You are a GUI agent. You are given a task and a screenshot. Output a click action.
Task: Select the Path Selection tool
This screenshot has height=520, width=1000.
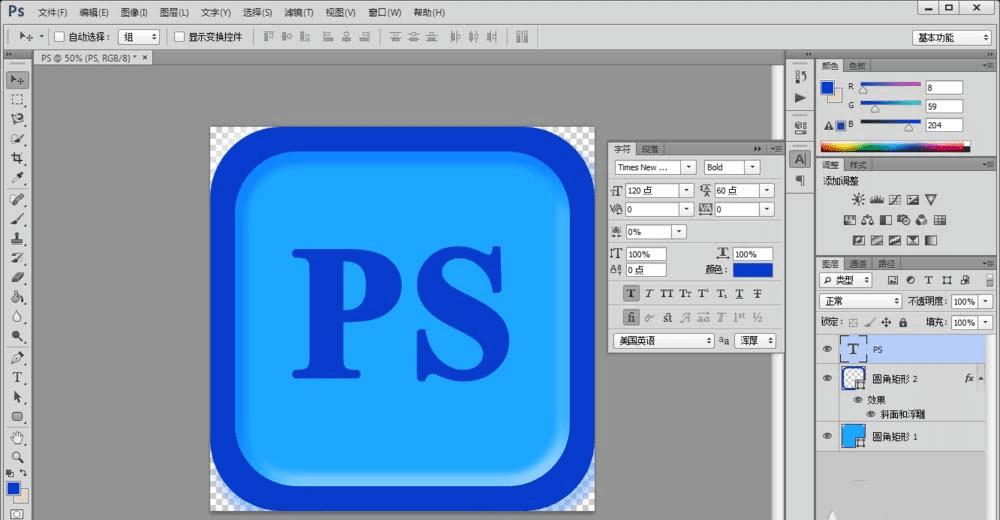coord(17,397)
